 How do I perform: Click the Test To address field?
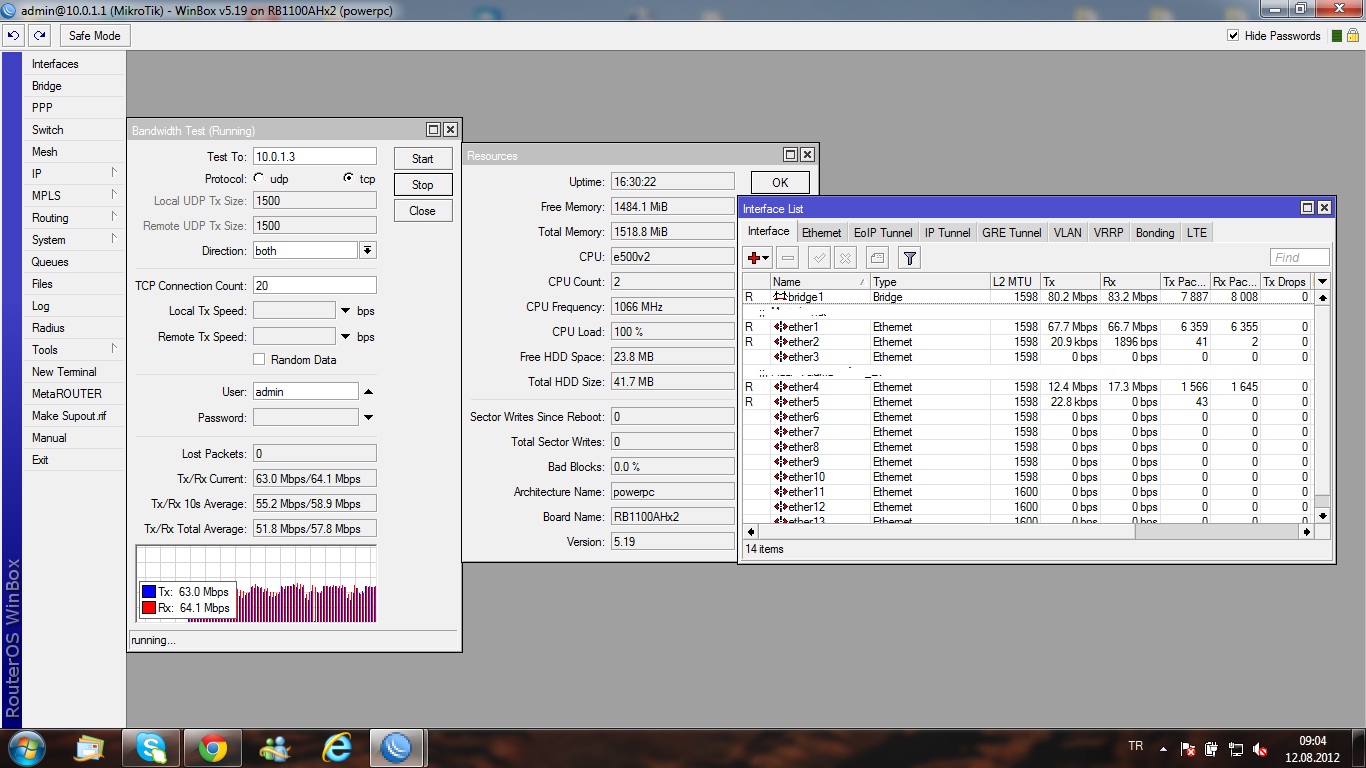[315, 156]
